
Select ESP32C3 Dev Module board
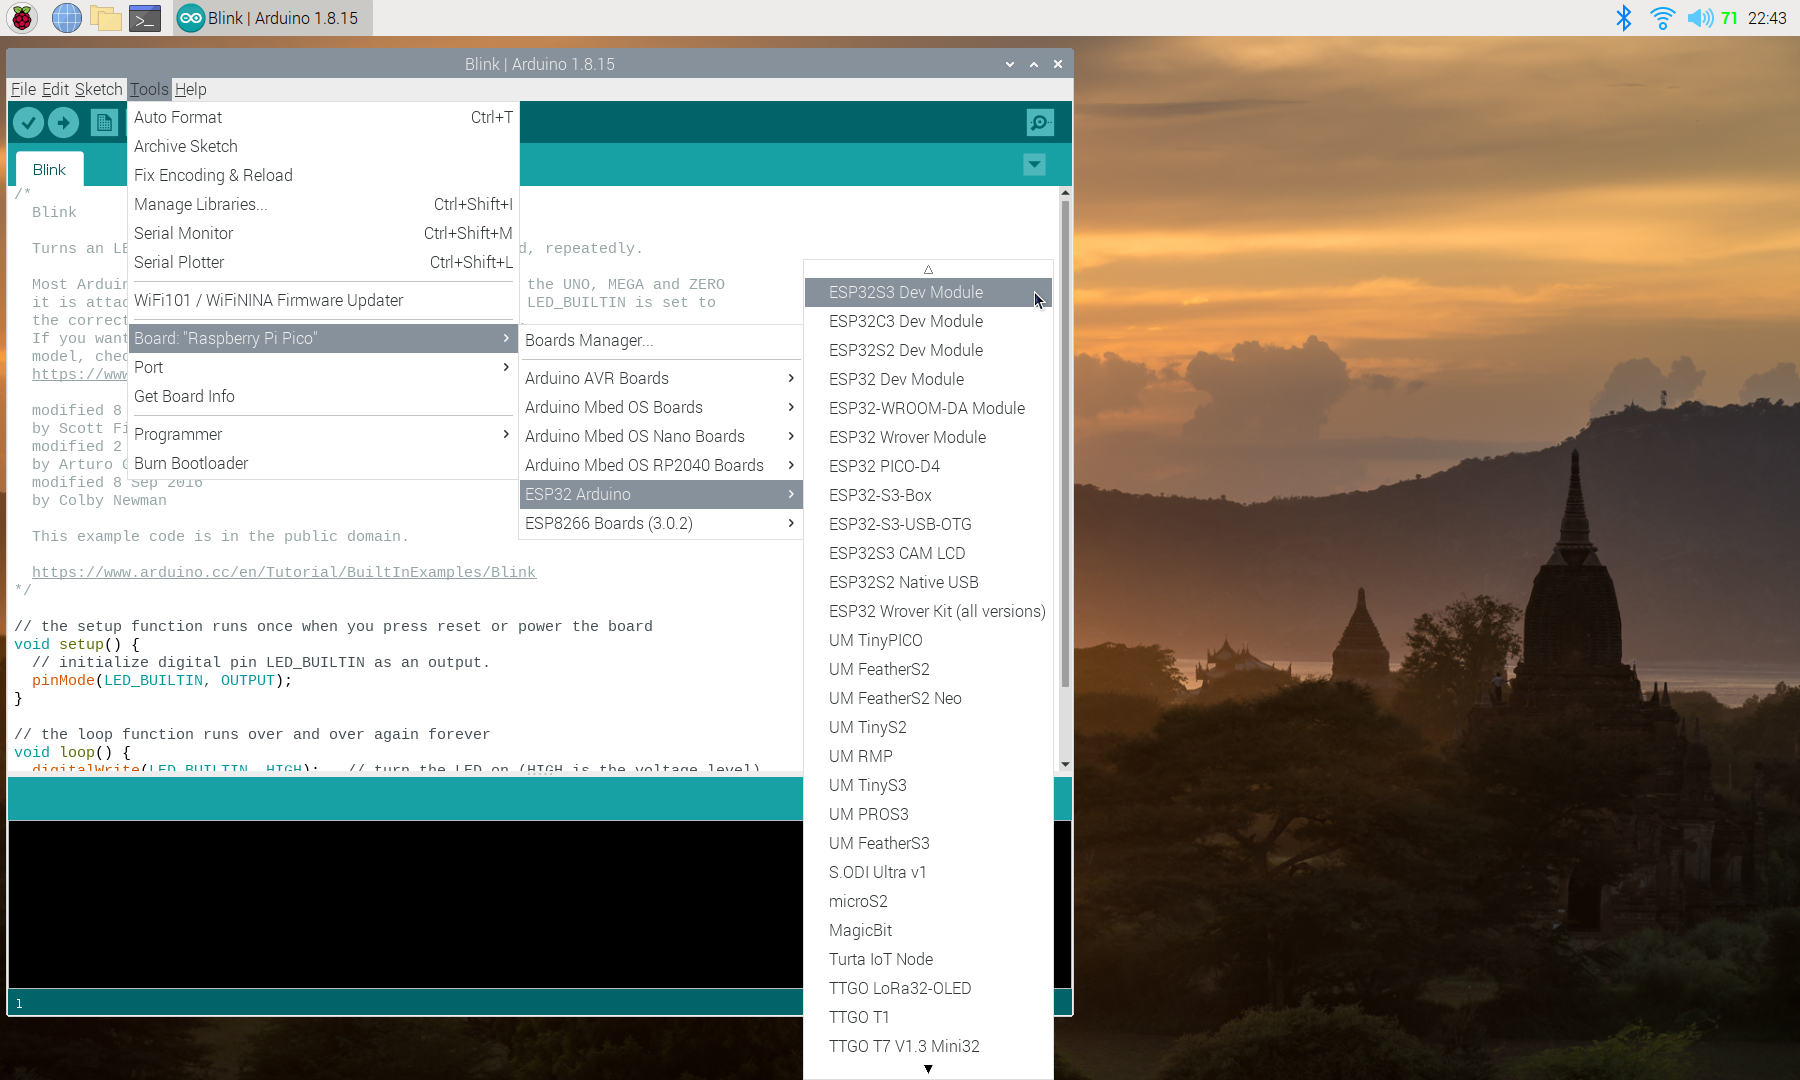(928, 321)
